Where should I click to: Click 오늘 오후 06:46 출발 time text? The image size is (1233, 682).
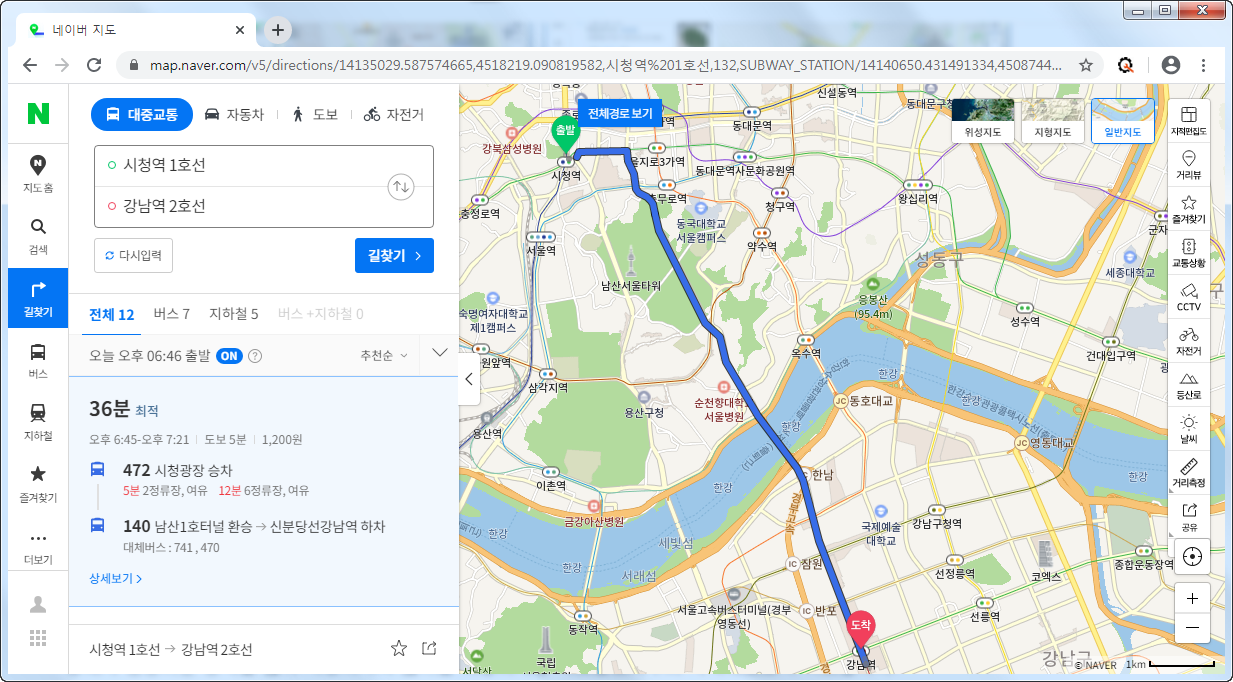[149, 355]
